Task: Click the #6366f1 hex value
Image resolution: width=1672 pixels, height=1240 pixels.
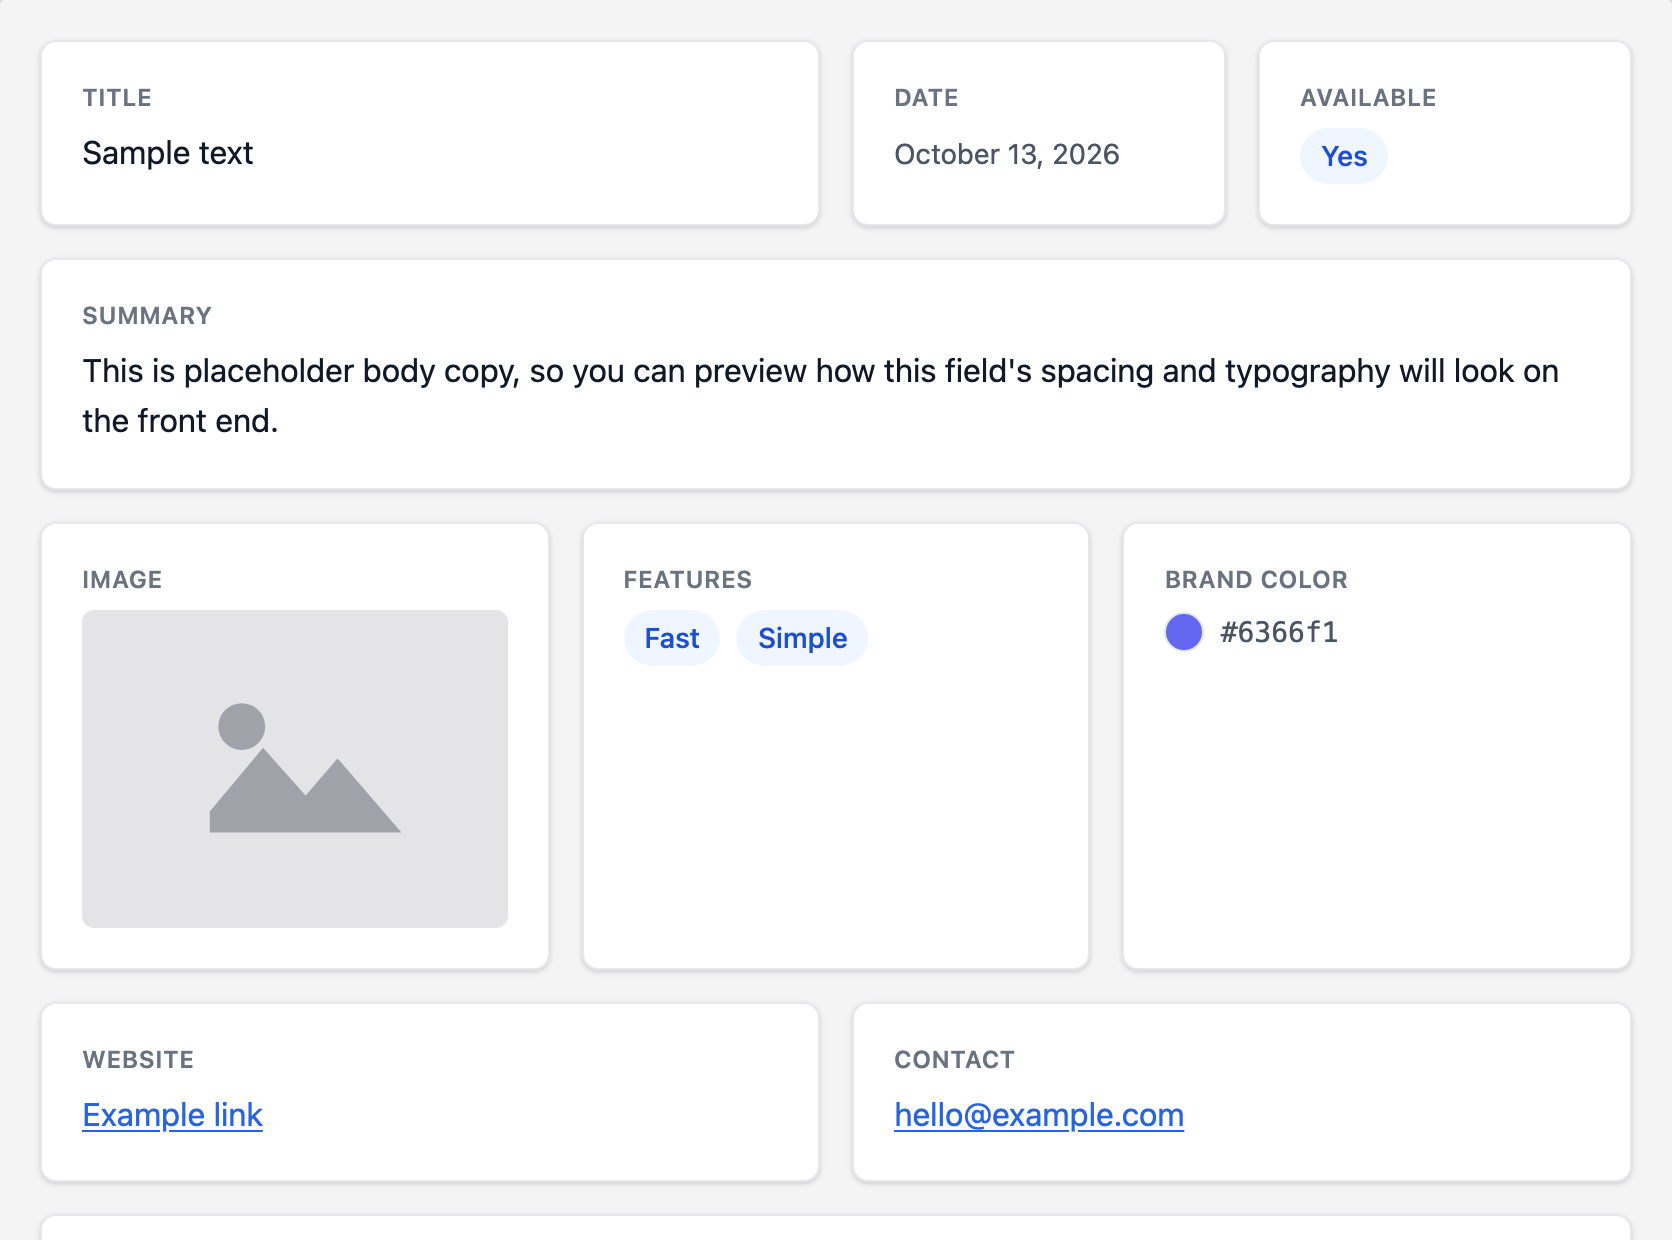Action: [1279, 632]
